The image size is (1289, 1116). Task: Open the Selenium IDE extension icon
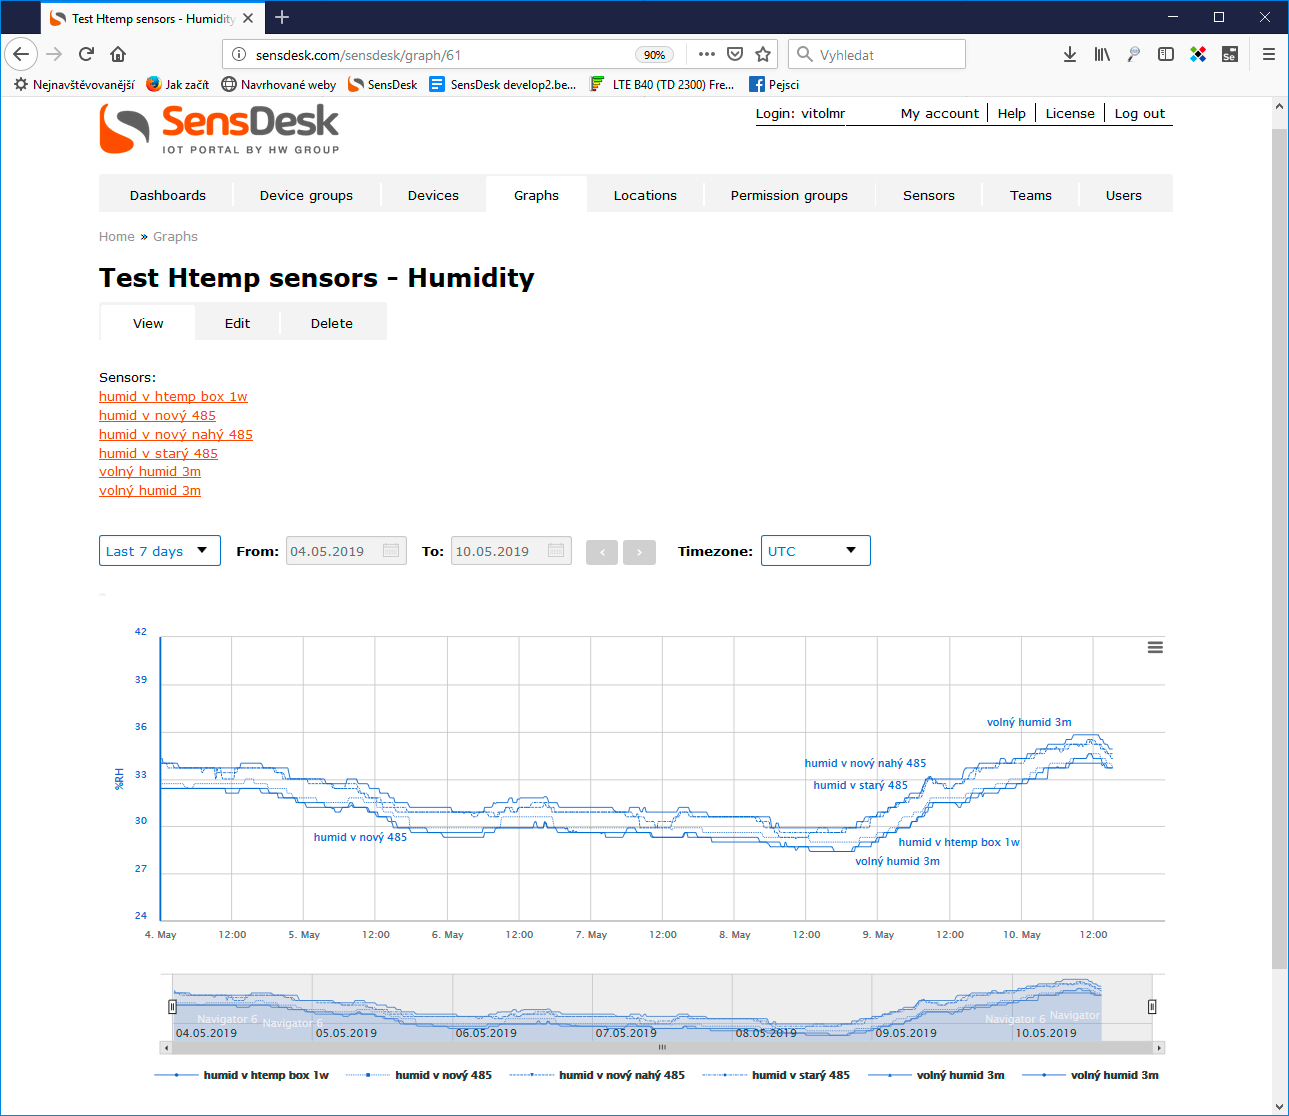(1230, 54)
